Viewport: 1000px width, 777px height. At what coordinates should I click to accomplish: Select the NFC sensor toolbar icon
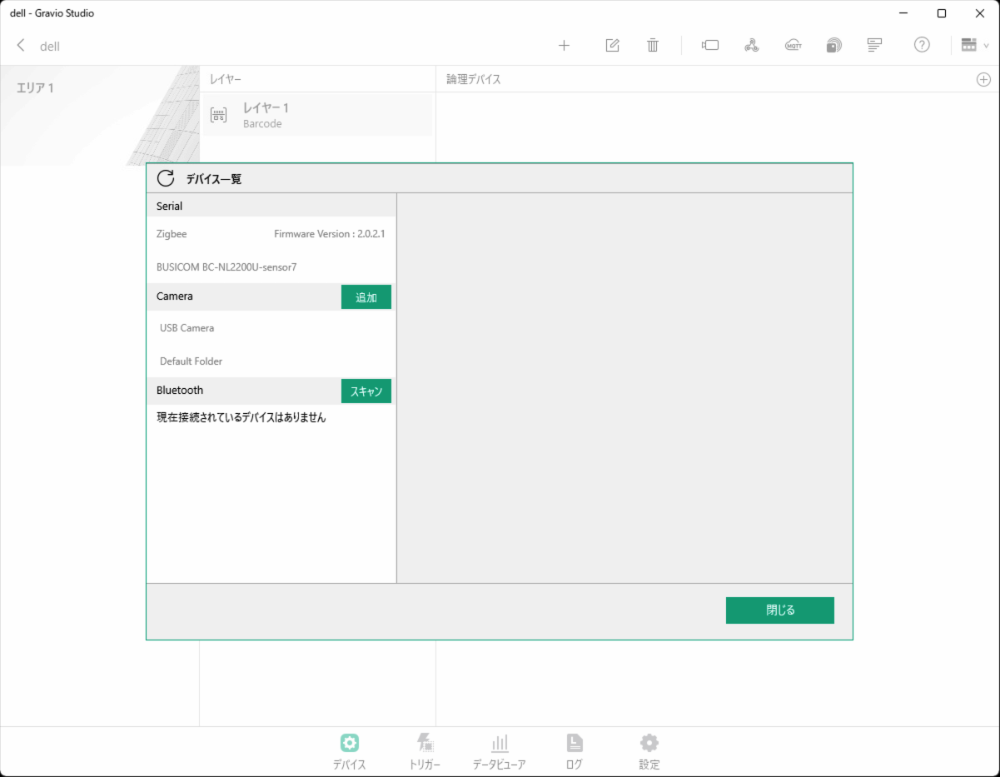pos(833,45)
